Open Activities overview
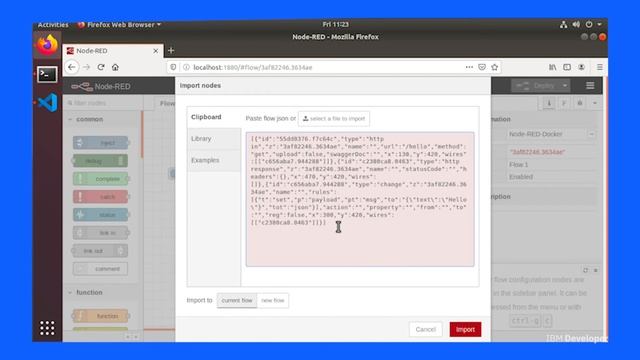The height and width of the screenshot is (360, 640). tap(53, 25)
